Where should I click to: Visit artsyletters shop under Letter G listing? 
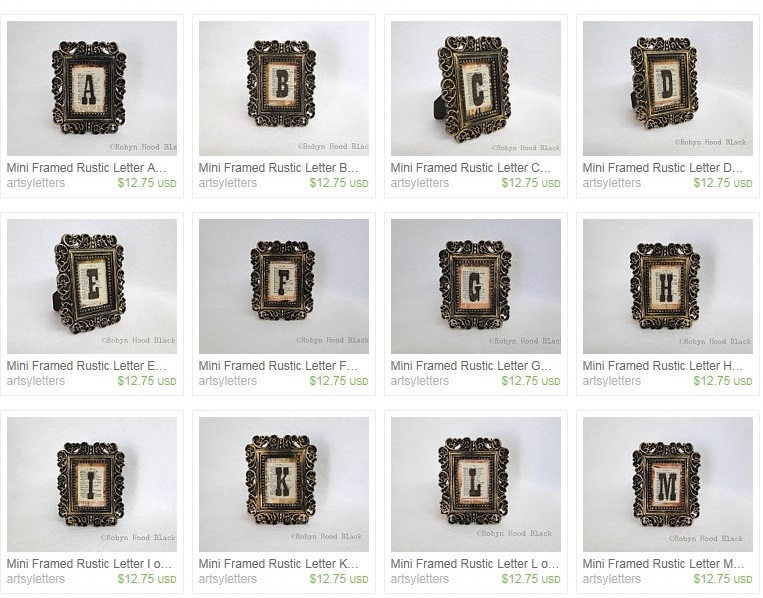[x=420, y=381]
